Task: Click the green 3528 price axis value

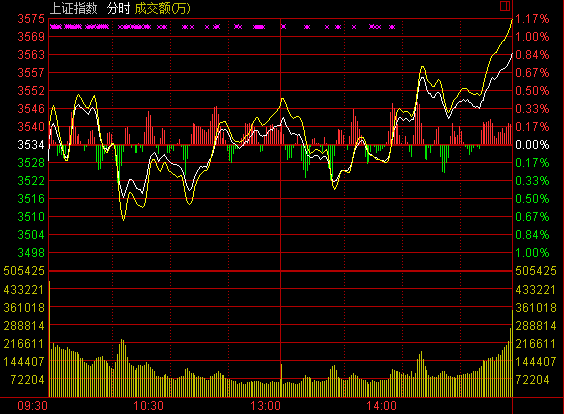Action: pos(31,163)
